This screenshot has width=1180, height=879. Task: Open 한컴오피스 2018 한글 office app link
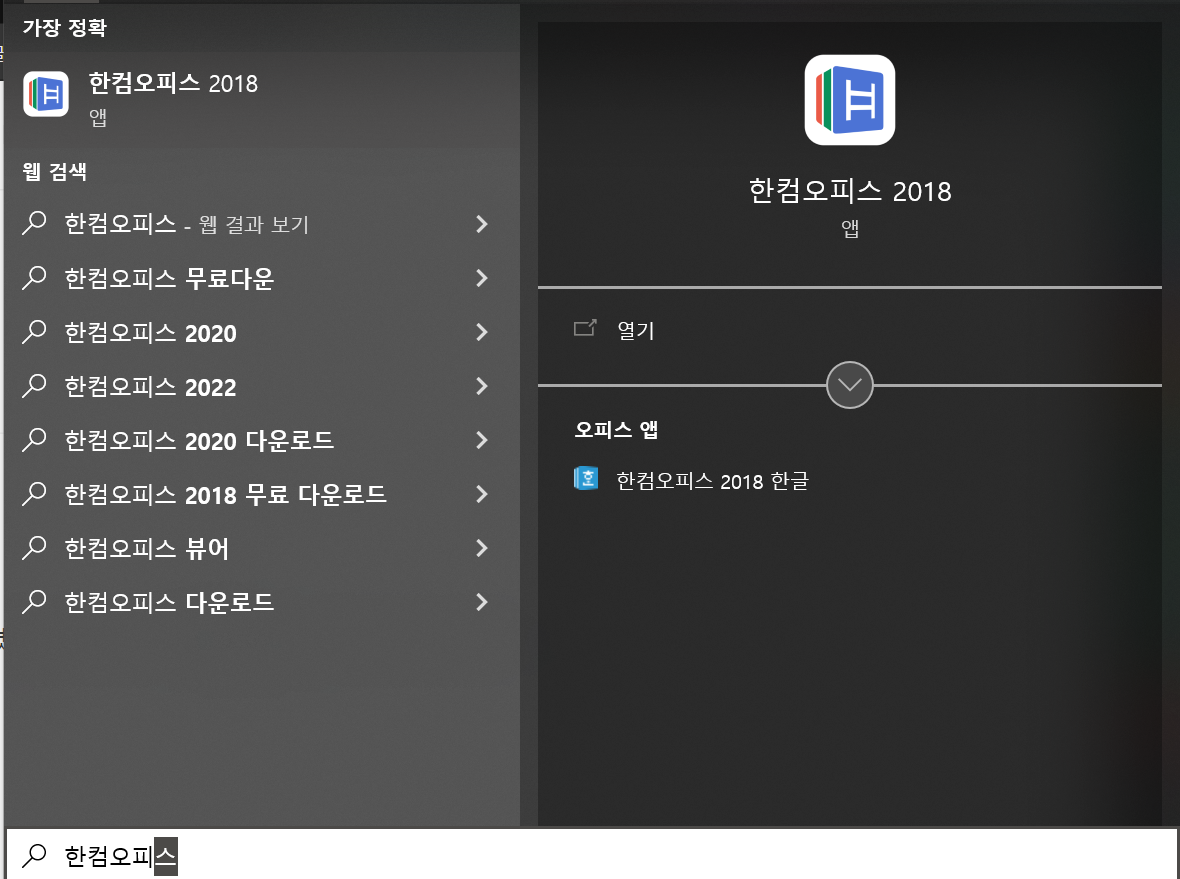(712, 480)
